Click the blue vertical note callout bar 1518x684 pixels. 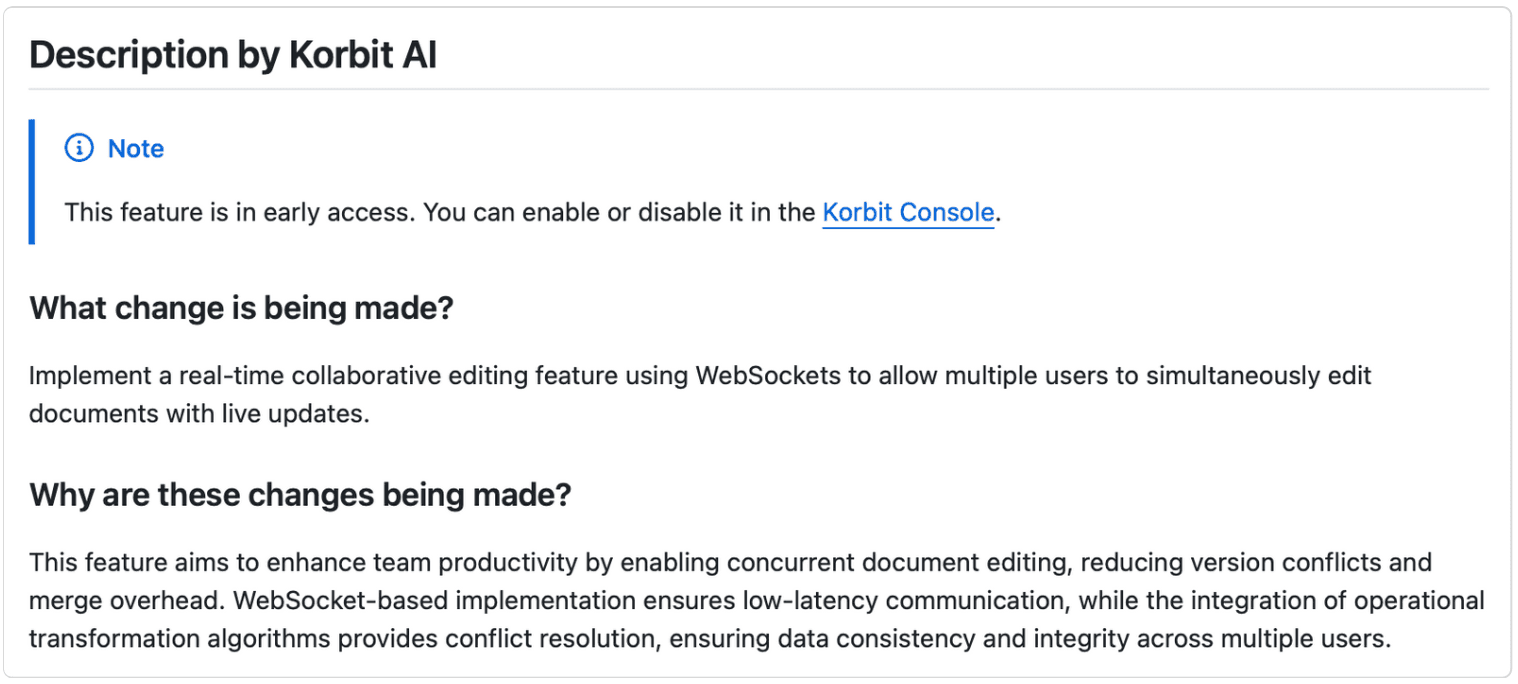(x=32, y=182)
